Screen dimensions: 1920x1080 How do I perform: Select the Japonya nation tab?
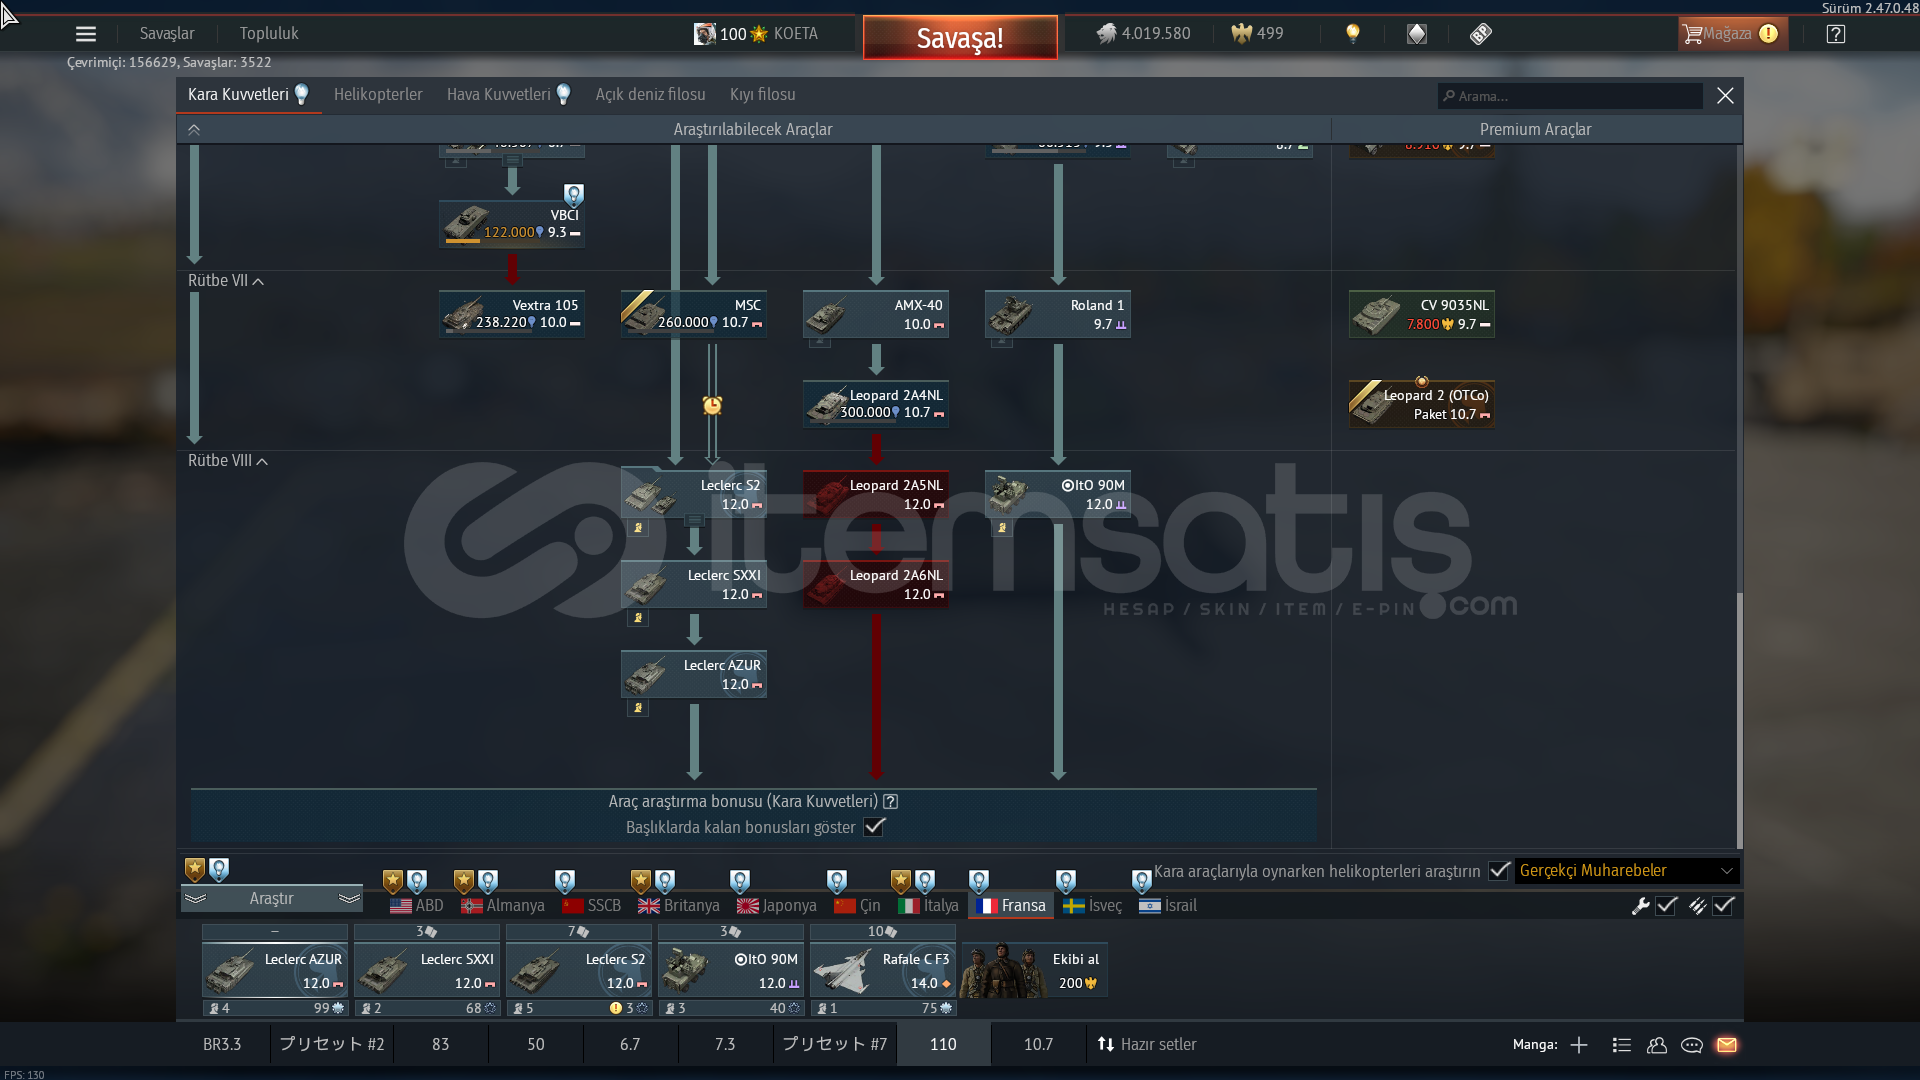click(x=777, y=906)
